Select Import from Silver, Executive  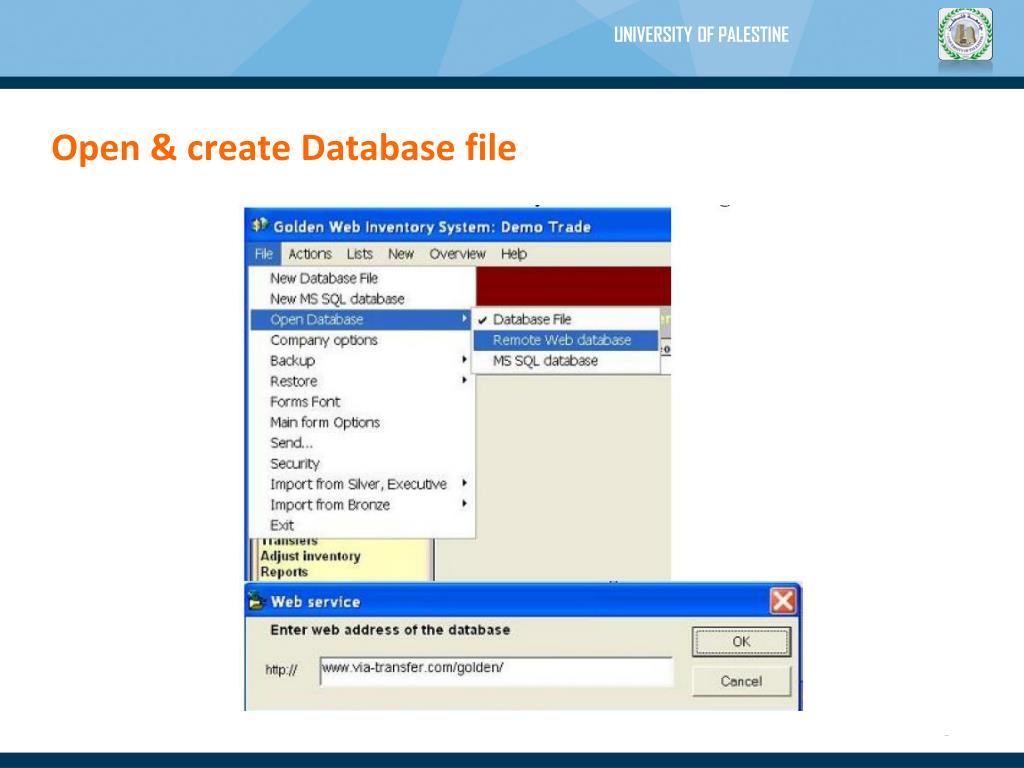362,484
